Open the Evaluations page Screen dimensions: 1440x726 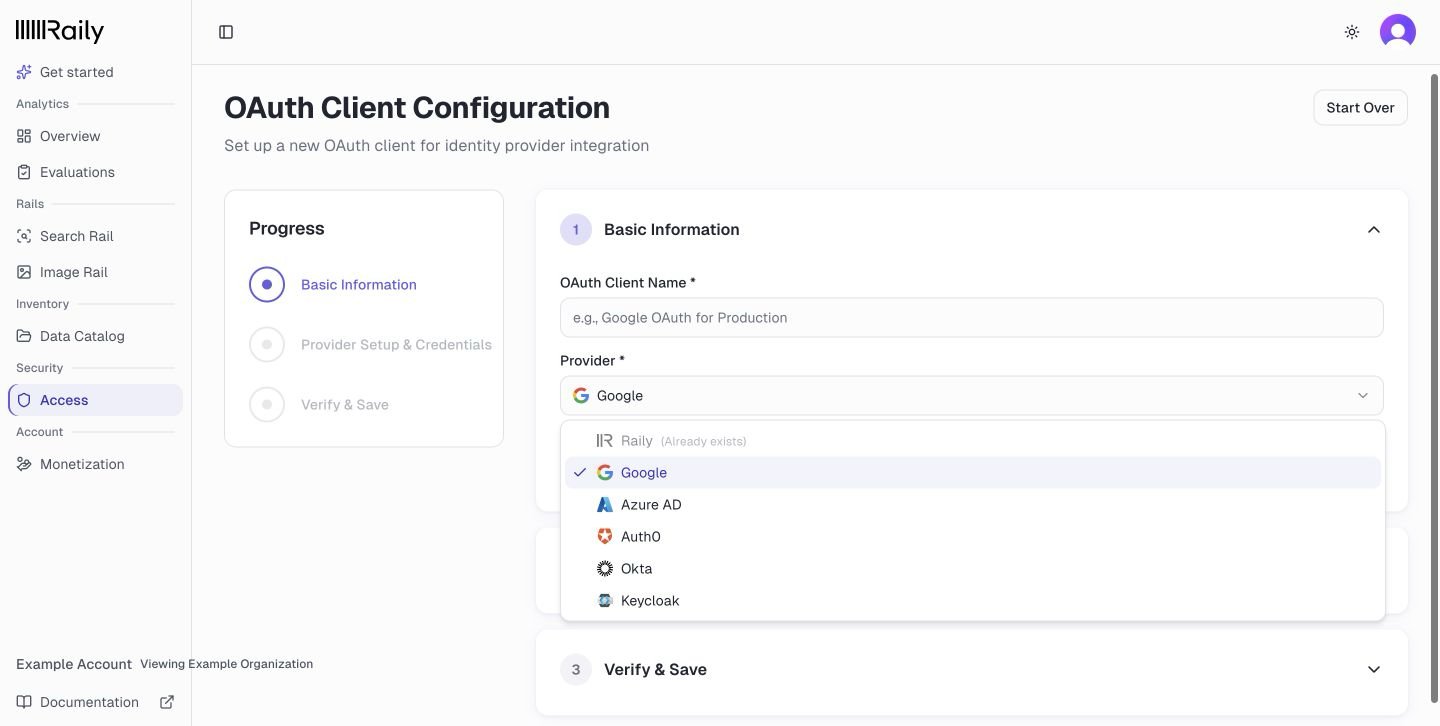95,172
